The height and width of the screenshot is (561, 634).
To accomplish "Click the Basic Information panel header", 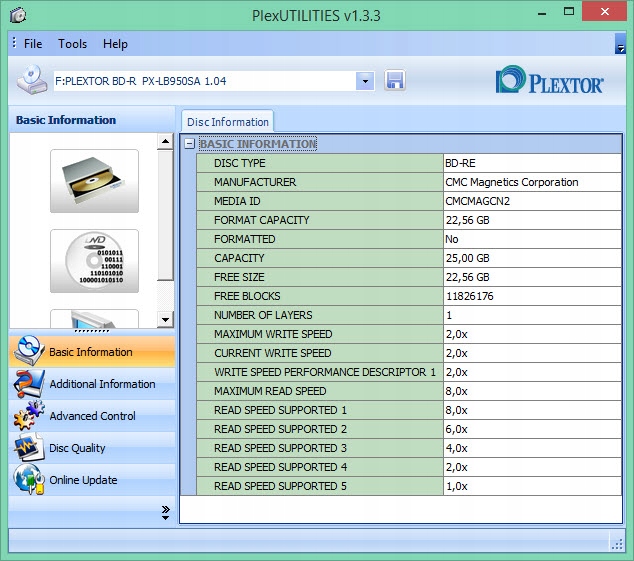I will coord(92,120).
